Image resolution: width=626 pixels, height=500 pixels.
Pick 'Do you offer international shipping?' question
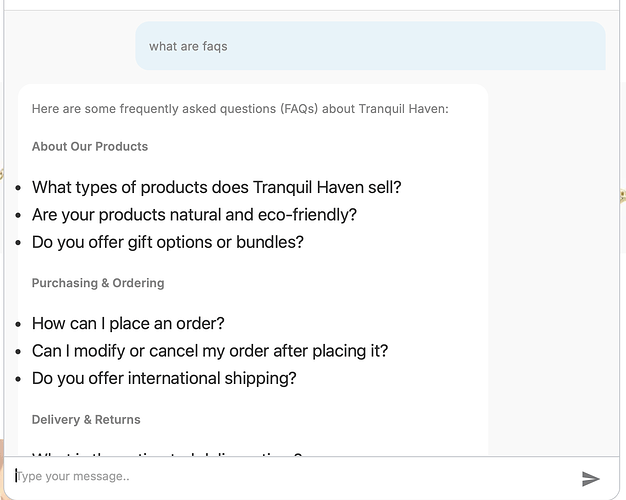(x=164, y=379)
